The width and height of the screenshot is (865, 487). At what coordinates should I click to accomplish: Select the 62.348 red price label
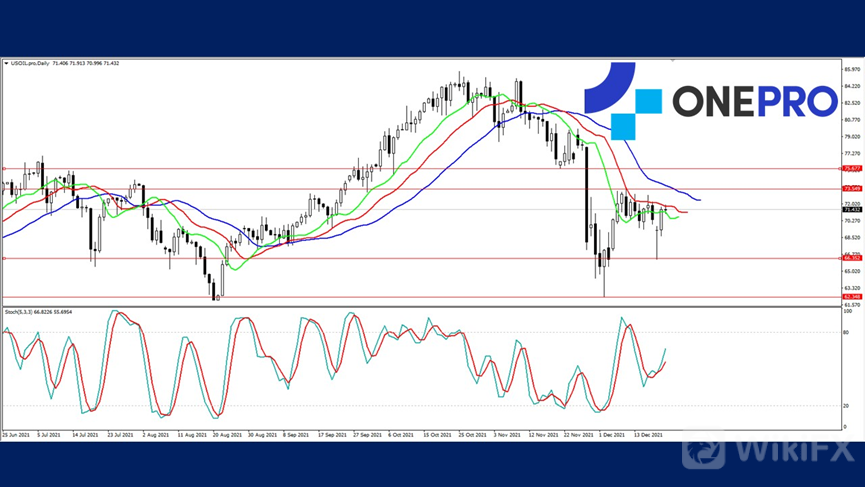pyautogui.click(x=853, y=296)
